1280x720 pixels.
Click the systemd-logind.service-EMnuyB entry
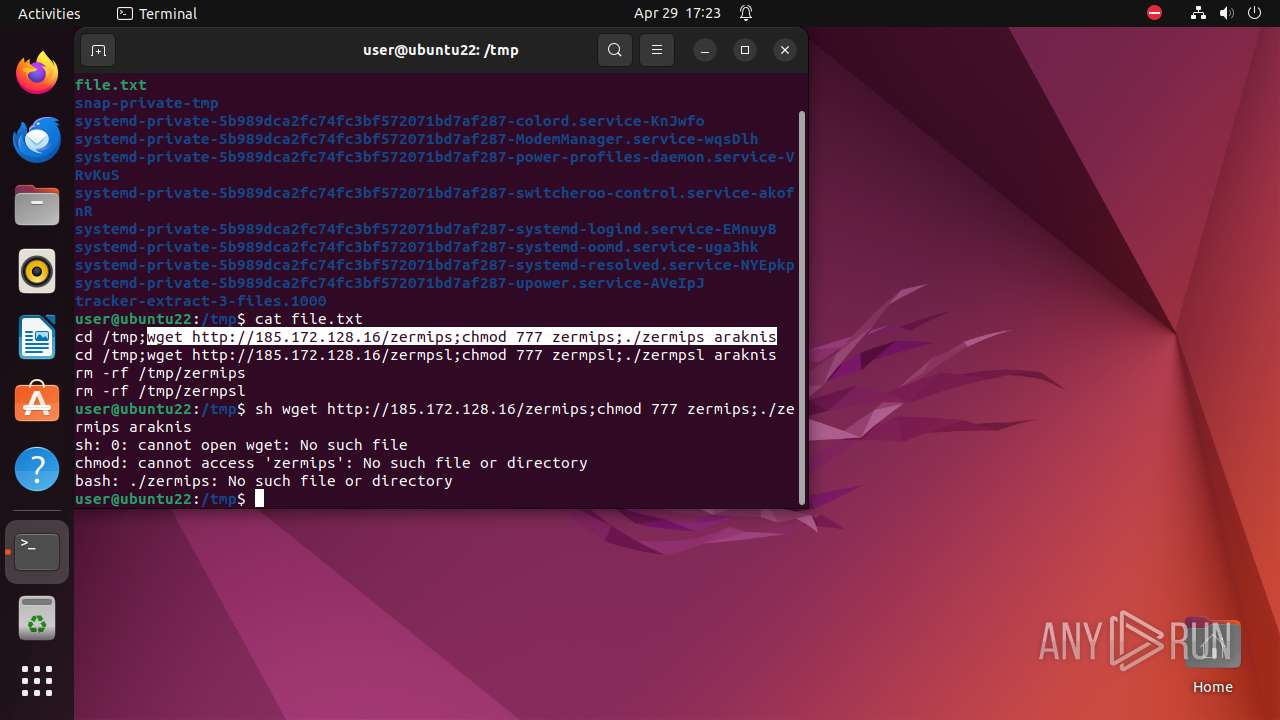click(x=426, y=229)
